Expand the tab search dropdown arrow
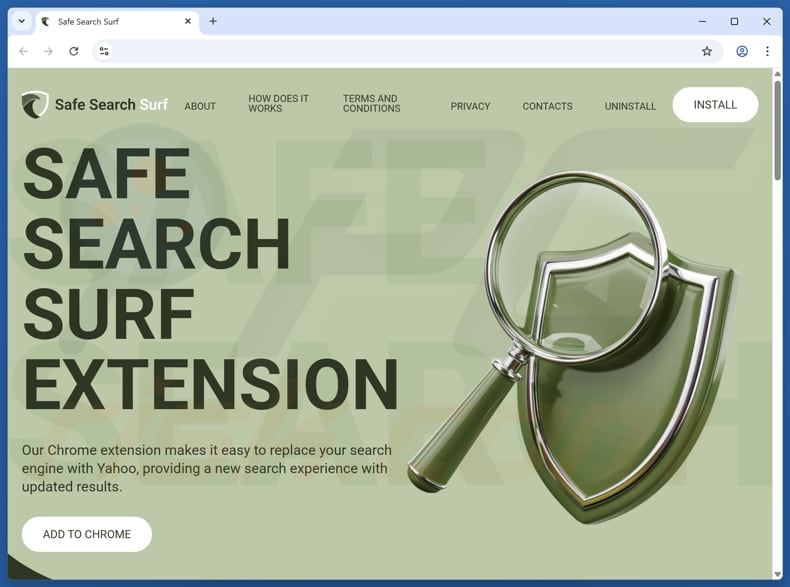Image resolution: width=790 pixels, height=587 pixels. 22,21
